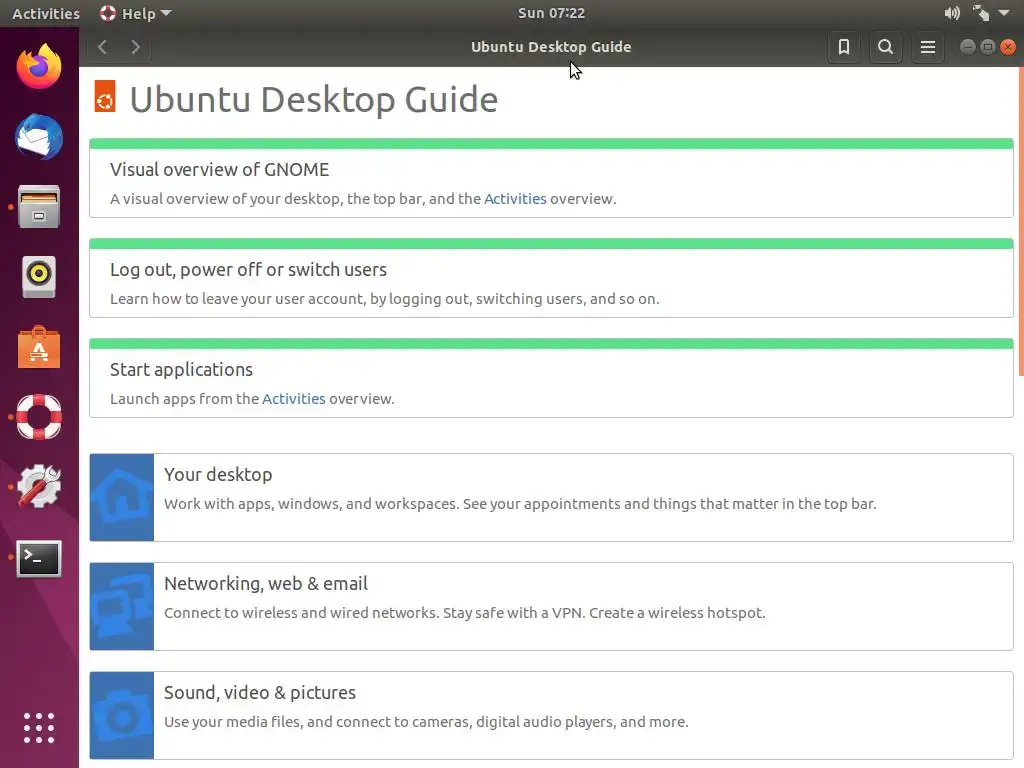Click the volume icon in the top bar
This screenshot has width=1024, height=768.
(x=952, y=13)
